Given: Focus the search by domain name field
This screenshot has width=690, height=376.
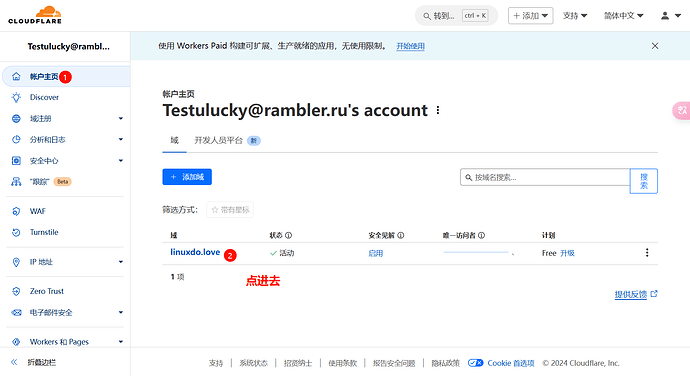Looking at the screenshot, I should pos(545,177).
